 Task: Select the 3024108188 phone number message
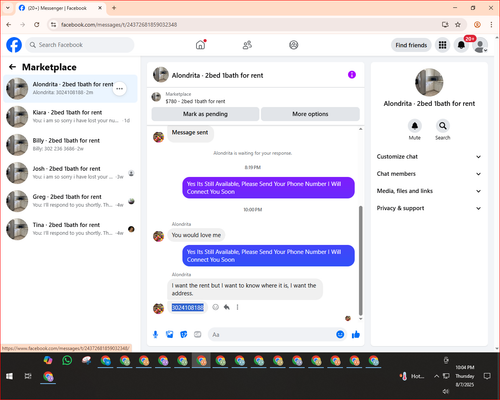tap(188, 307)
